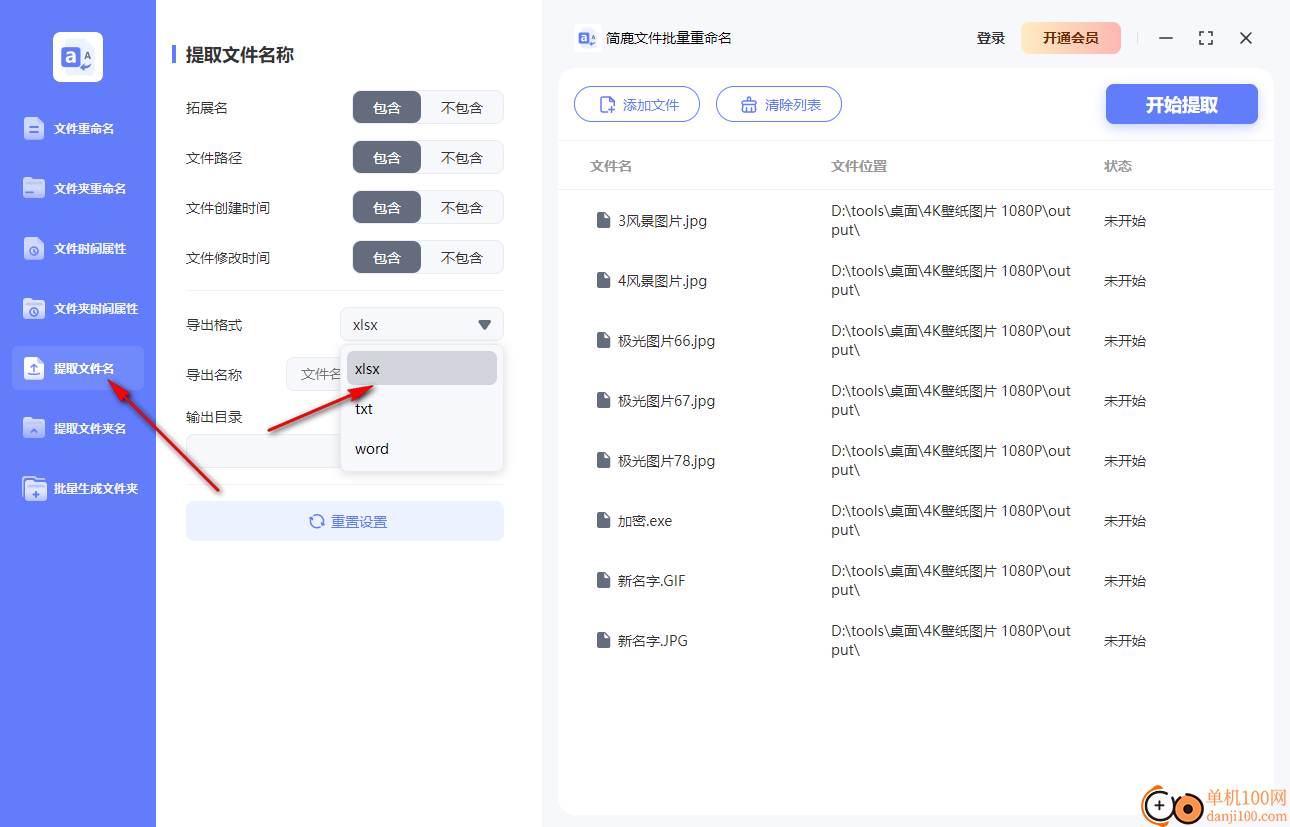Click the 文件时间属性 clock icon
The width and height of the screenshot is (1290, 827).
click(34, 248)
